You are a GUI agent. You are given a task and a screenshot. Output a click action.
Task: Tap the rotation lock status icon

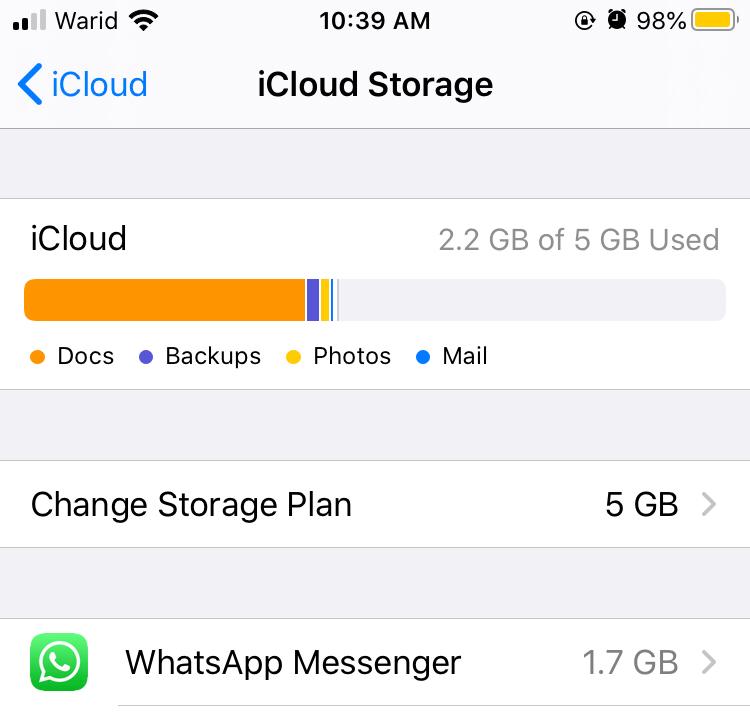(585, 21)
